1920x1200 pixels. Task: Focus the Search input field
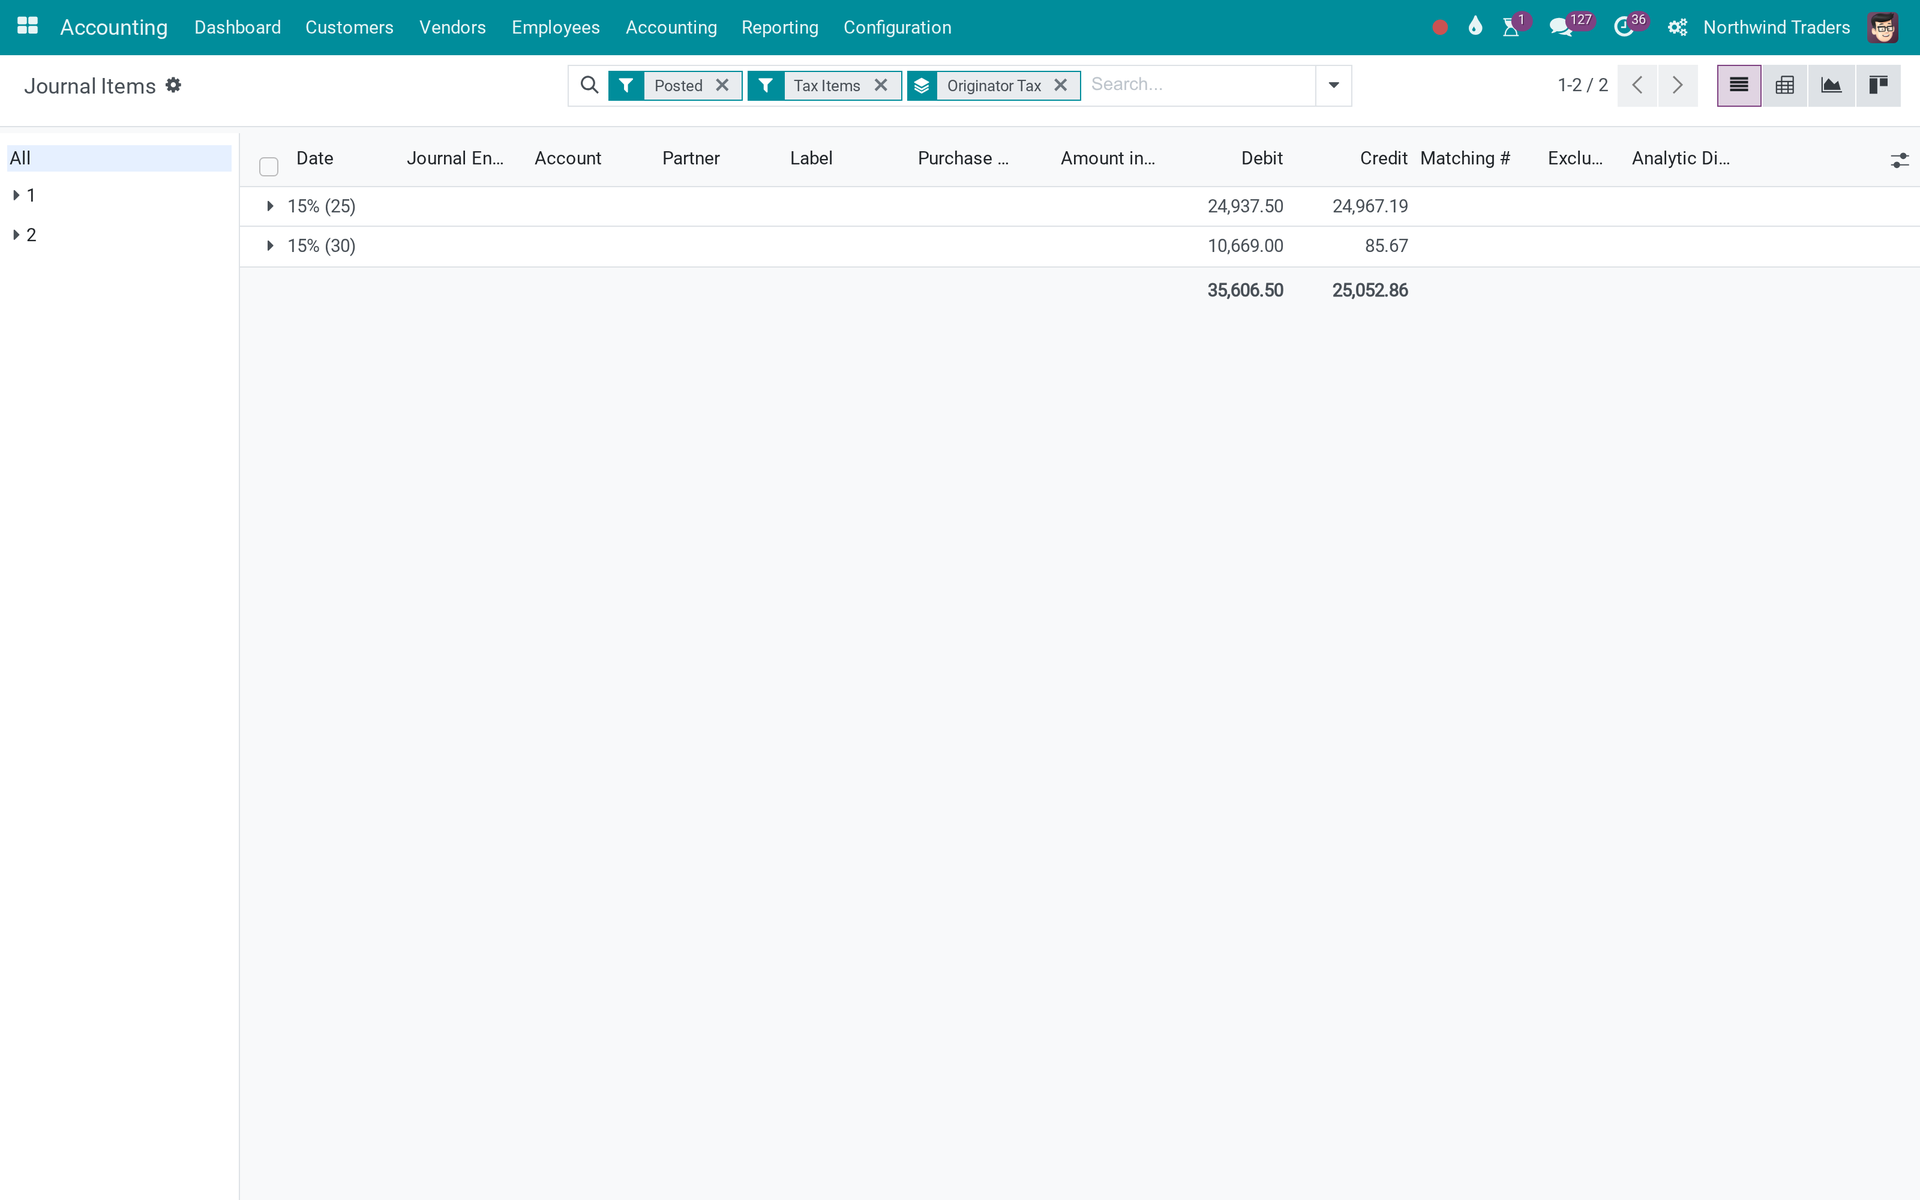point(1198,85)
